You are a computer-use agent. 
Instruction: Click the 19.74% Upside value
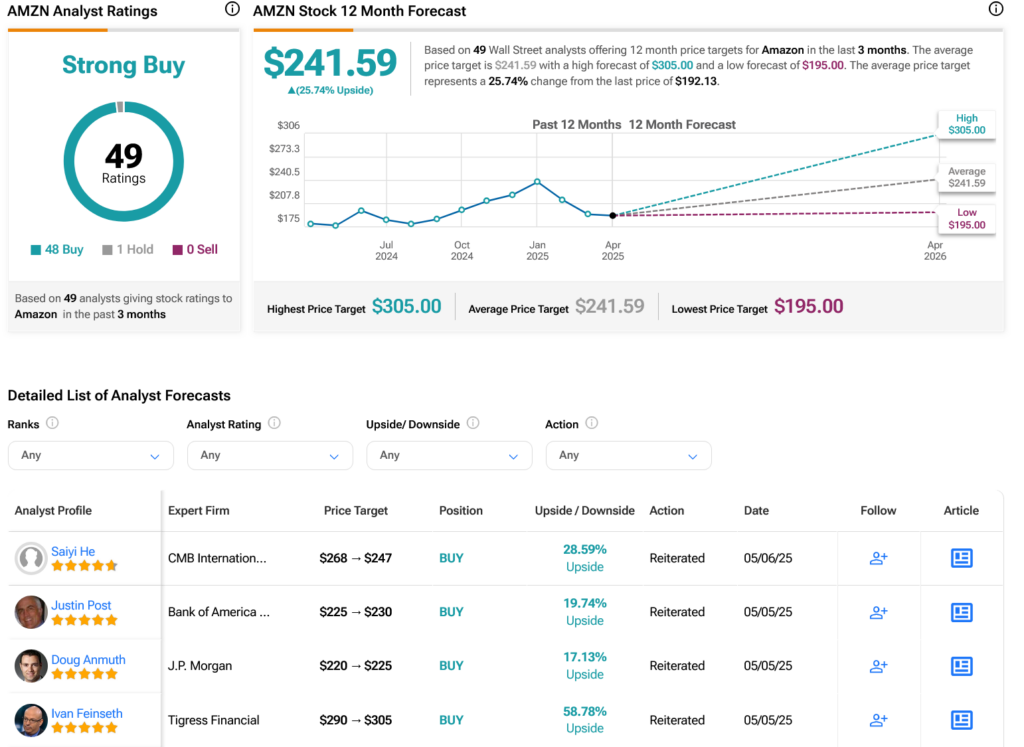tap(584, 612)
